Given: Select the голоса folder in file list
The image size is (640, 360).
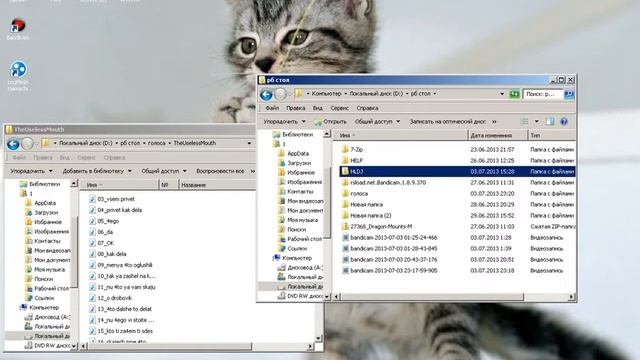Looking at the screenshot, I should click(355, 193).
